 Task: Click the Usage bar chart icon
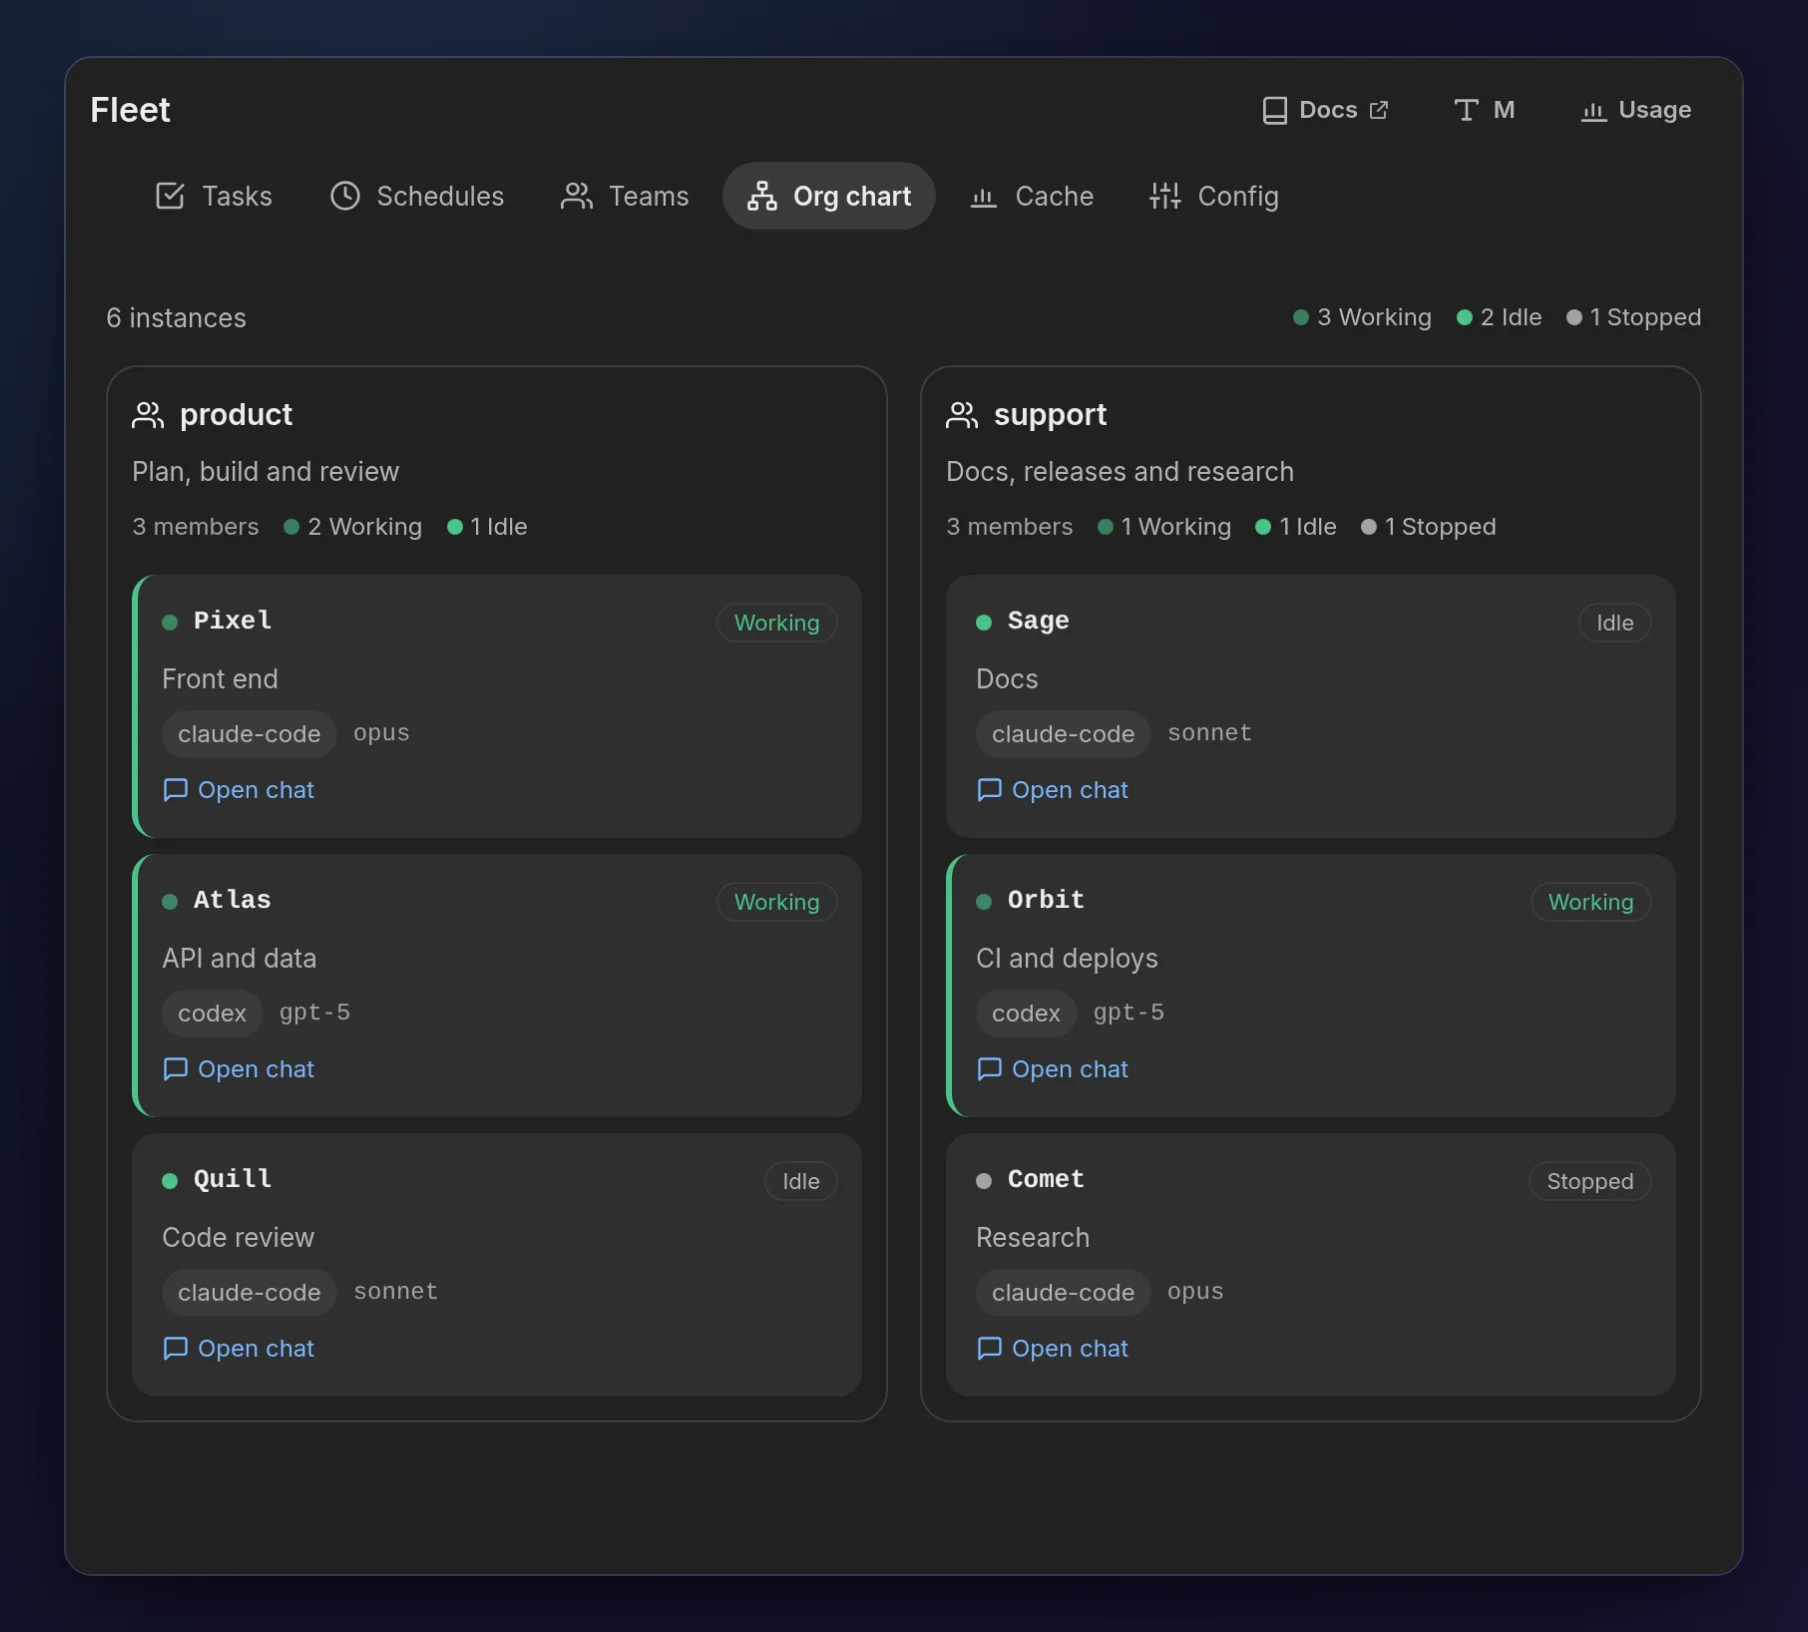coord(1594,111)
